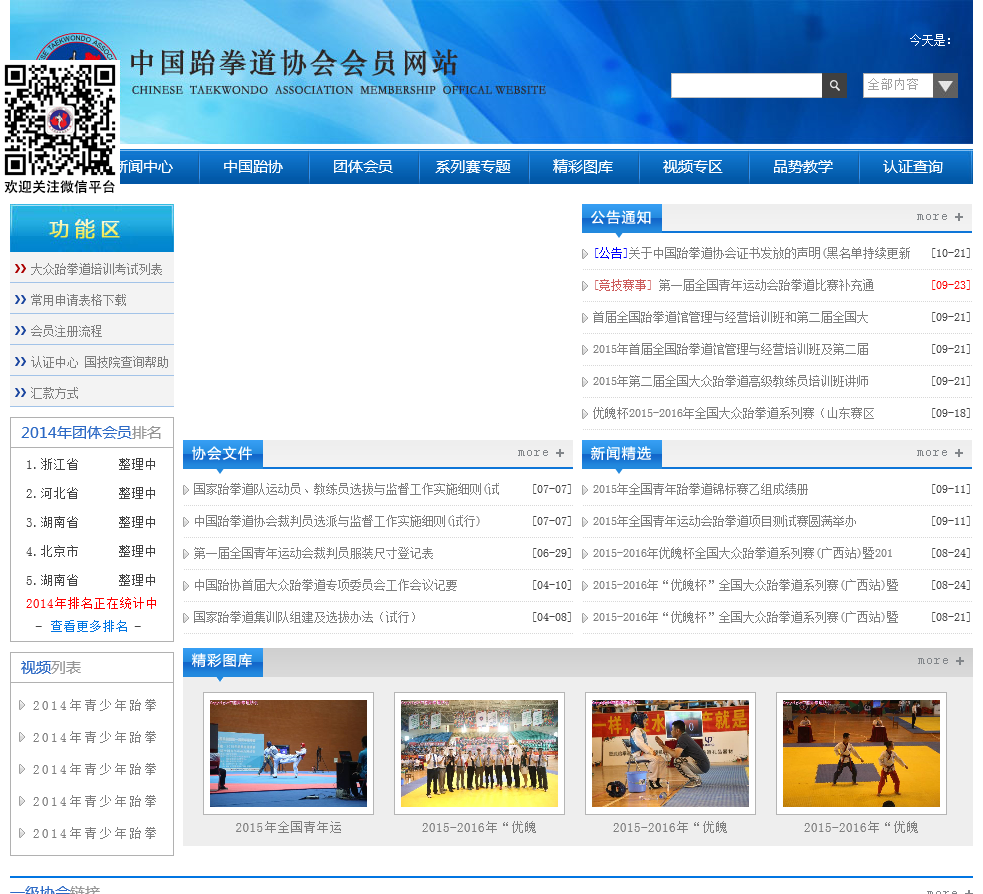Open the 2015年全国青年运 gallery thumbnail
Viewport: 983px width, 894px height.
(x=288, y=754)
